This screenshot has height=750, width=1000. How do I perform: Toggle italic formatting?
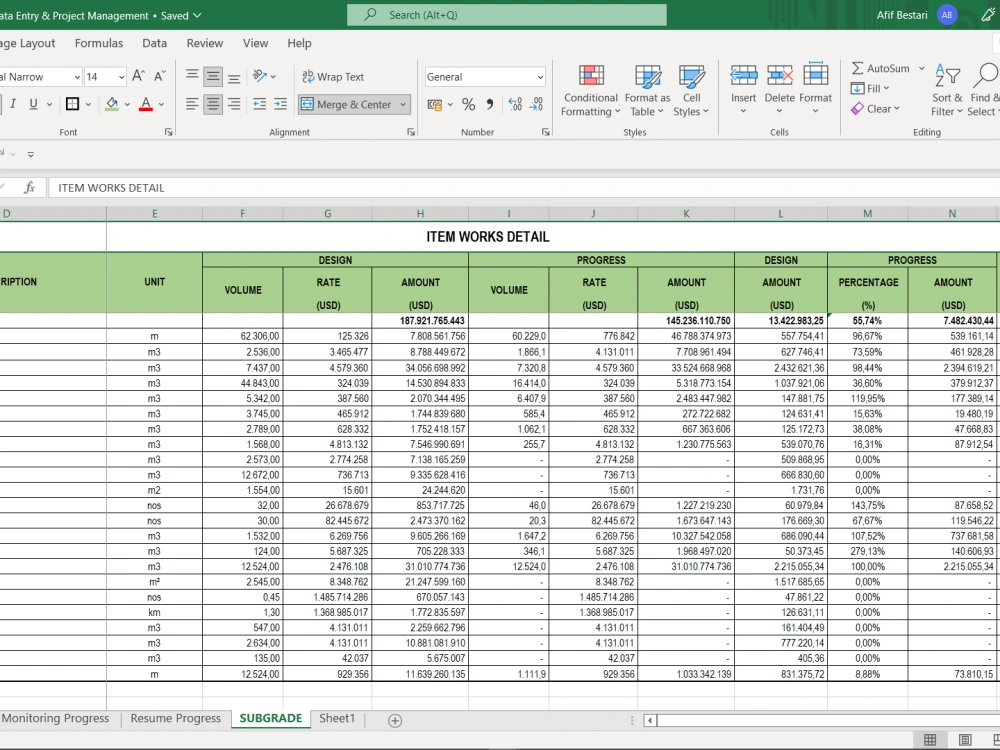[x=13, y=104]
